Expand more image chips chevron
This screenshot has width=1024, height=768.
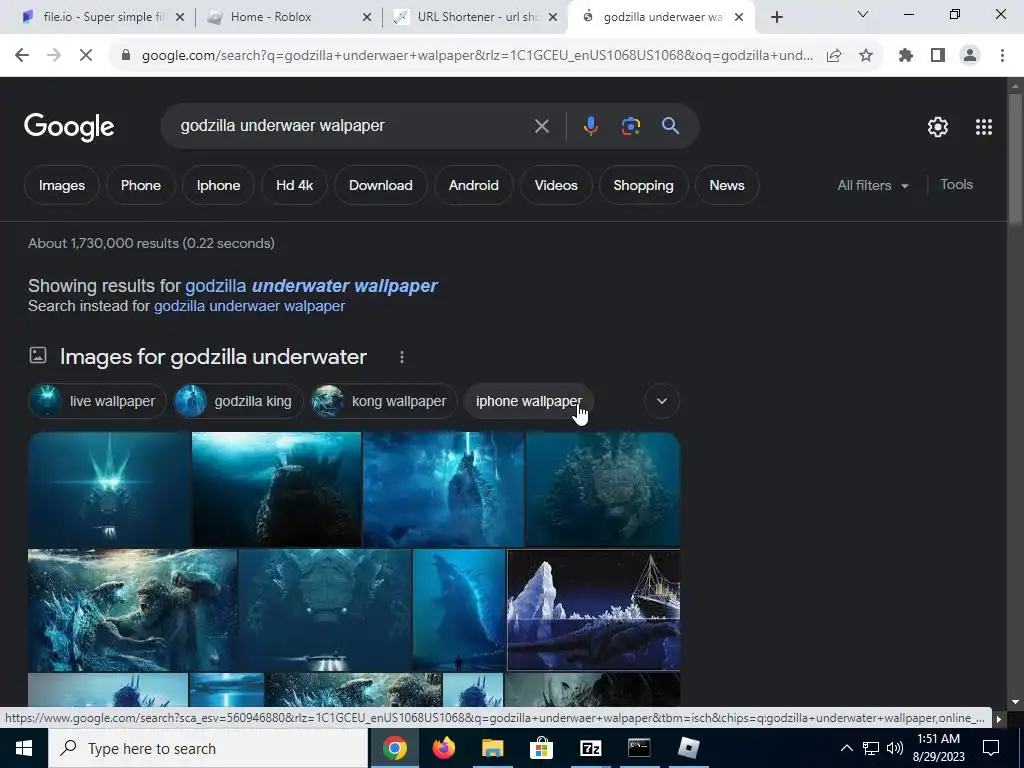(662, 402)
